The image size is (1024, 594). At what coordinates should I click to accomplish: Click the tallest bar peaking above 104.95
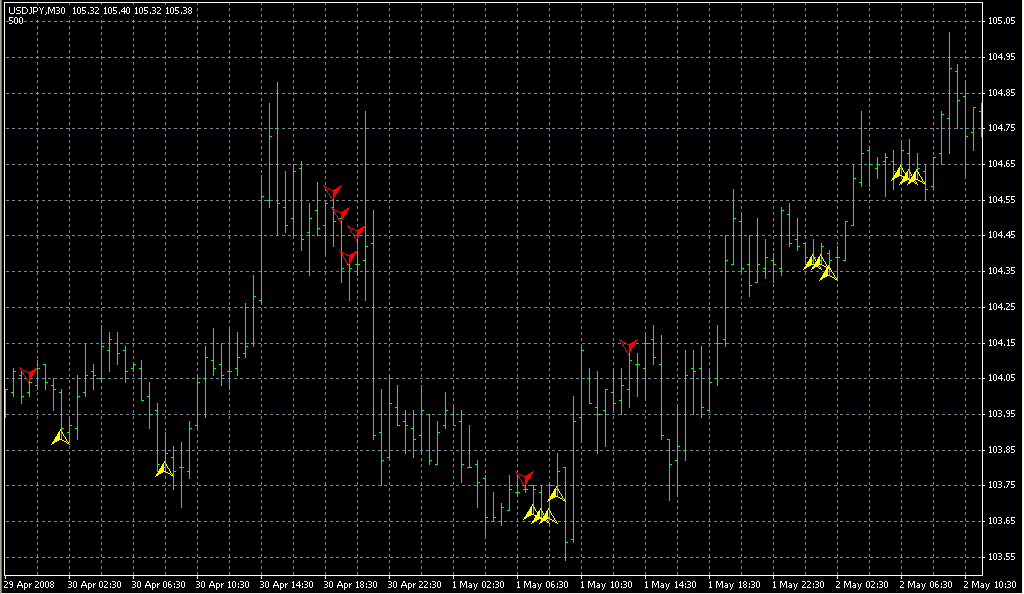point(950,93)
